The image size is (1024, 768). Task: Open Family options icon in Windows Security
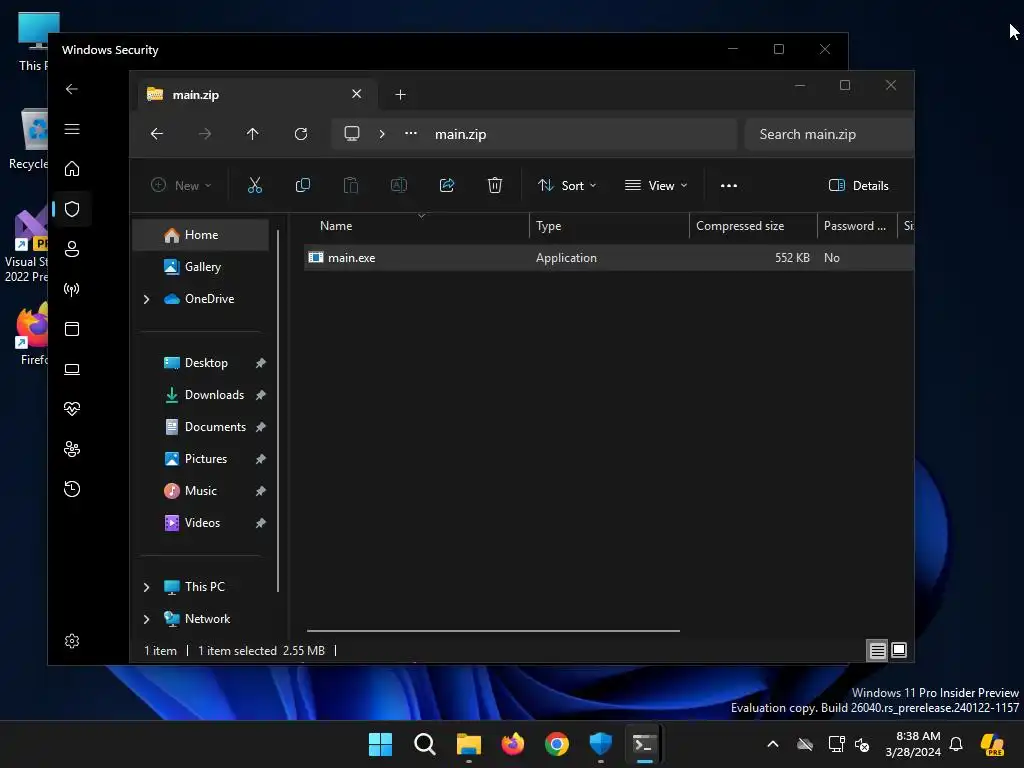(72, 449)
